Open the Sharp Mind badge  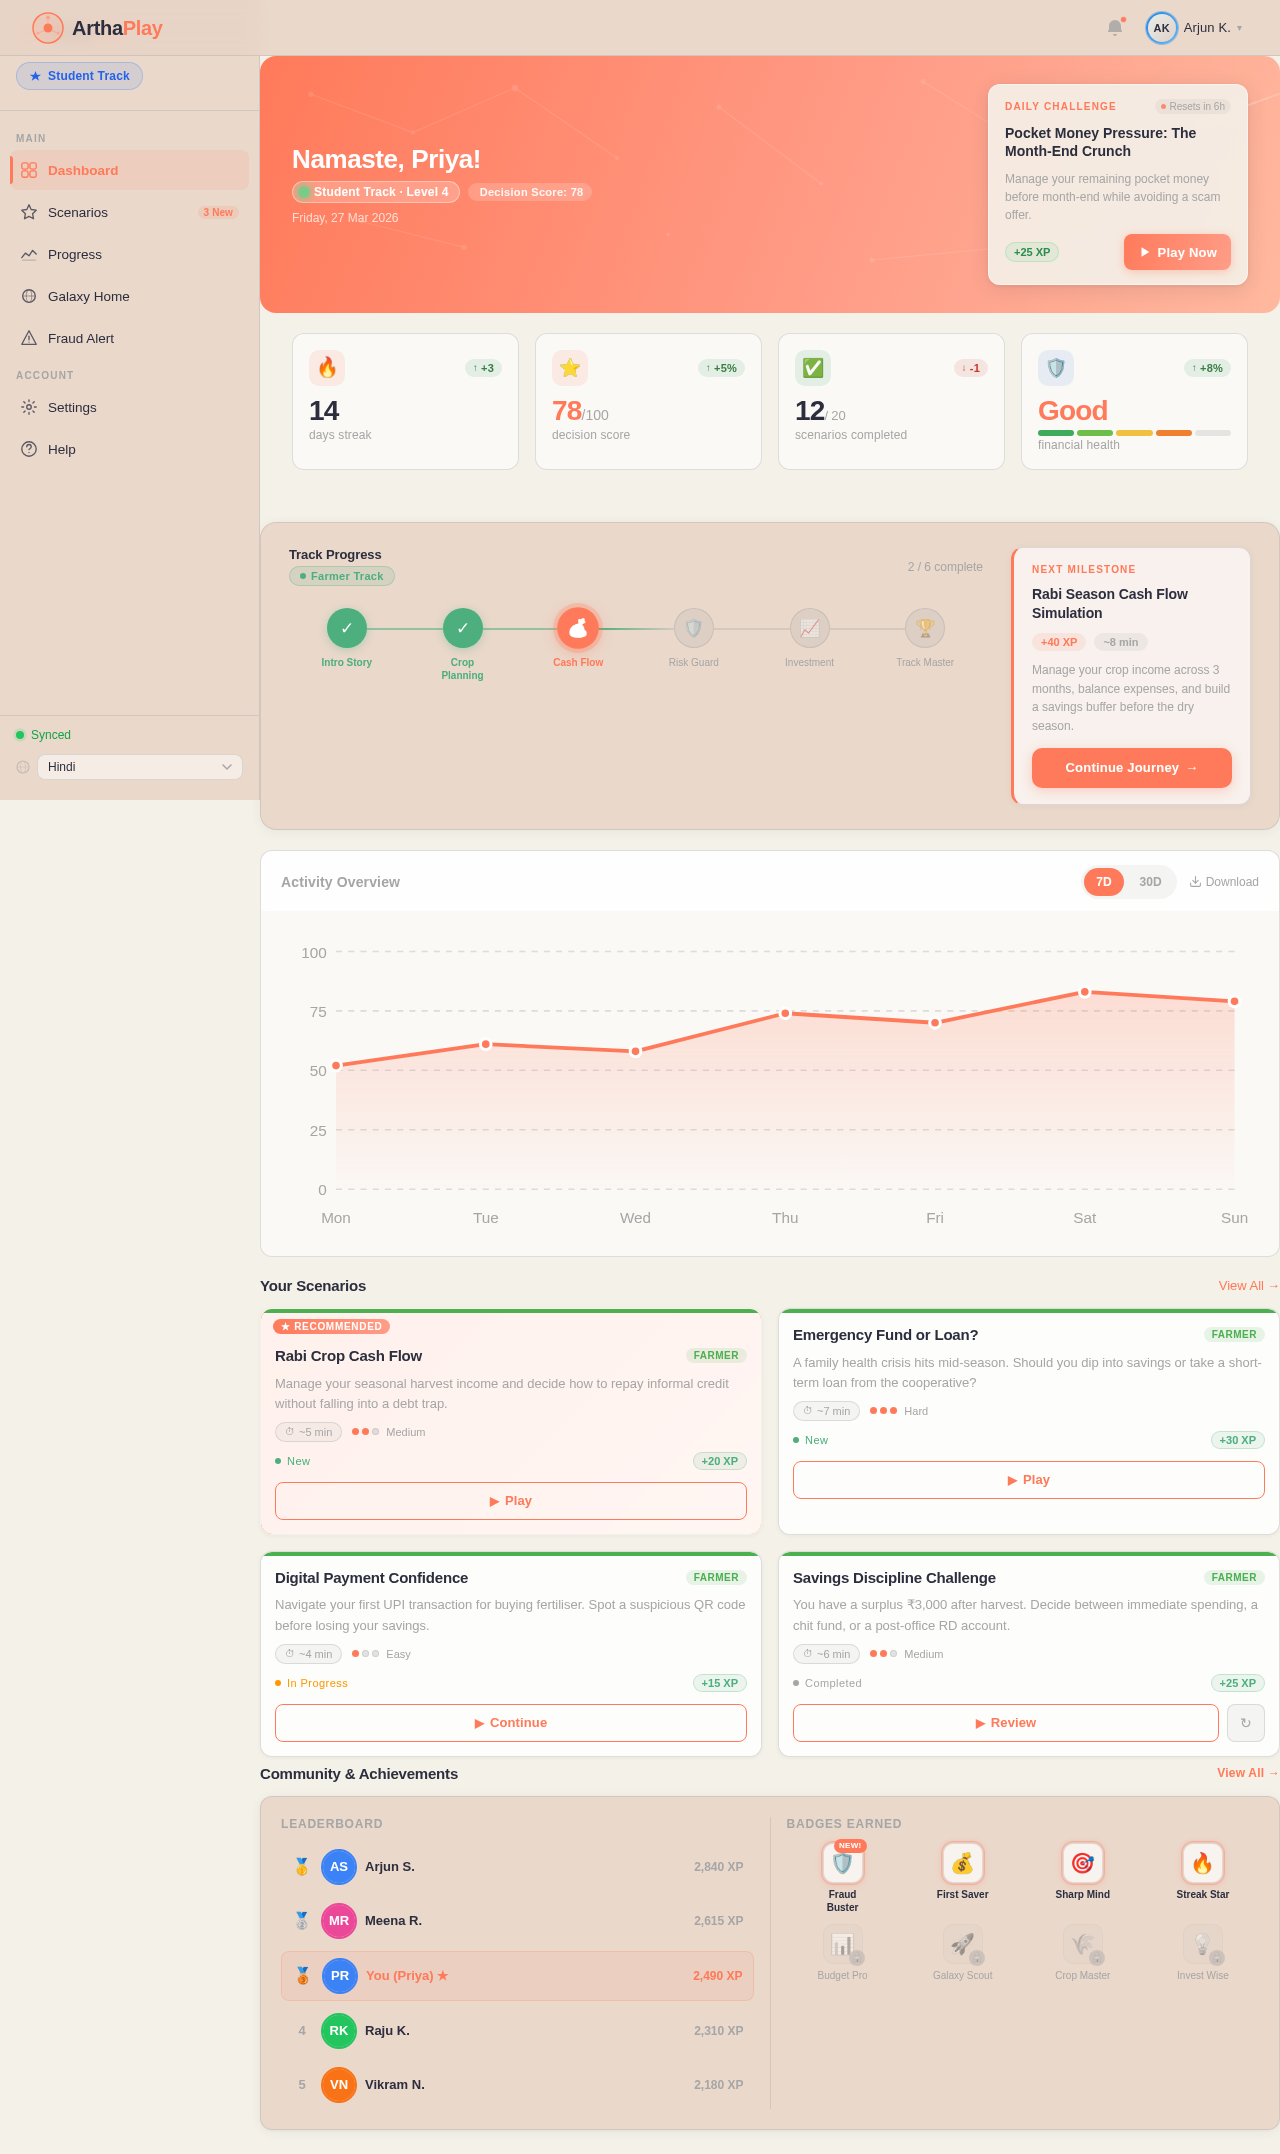[x=1083, y=1864]
